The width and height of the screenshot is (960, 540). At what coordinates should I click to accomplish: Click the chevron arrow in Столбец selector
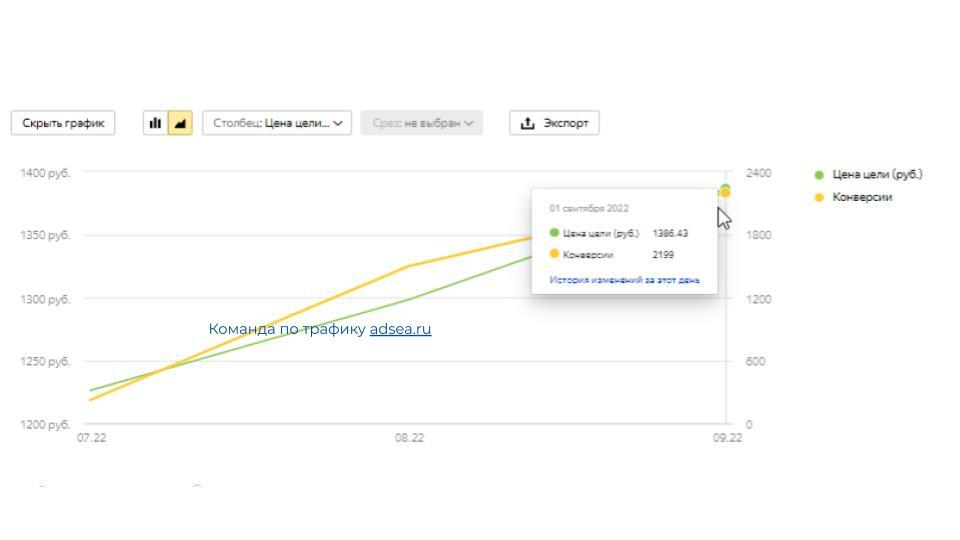pyautogui.click(x=339, y=123)
